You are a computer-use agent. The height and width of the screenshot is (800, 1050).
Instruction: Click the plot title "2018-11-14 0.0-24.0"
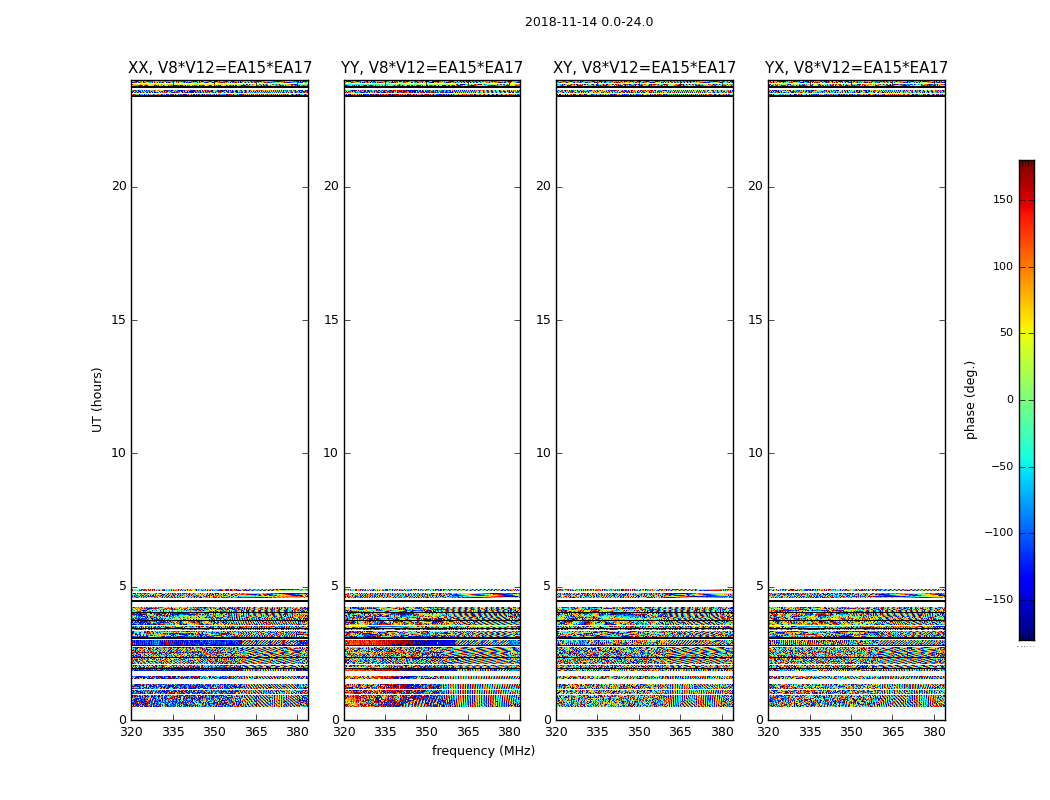tap(589, 22)
